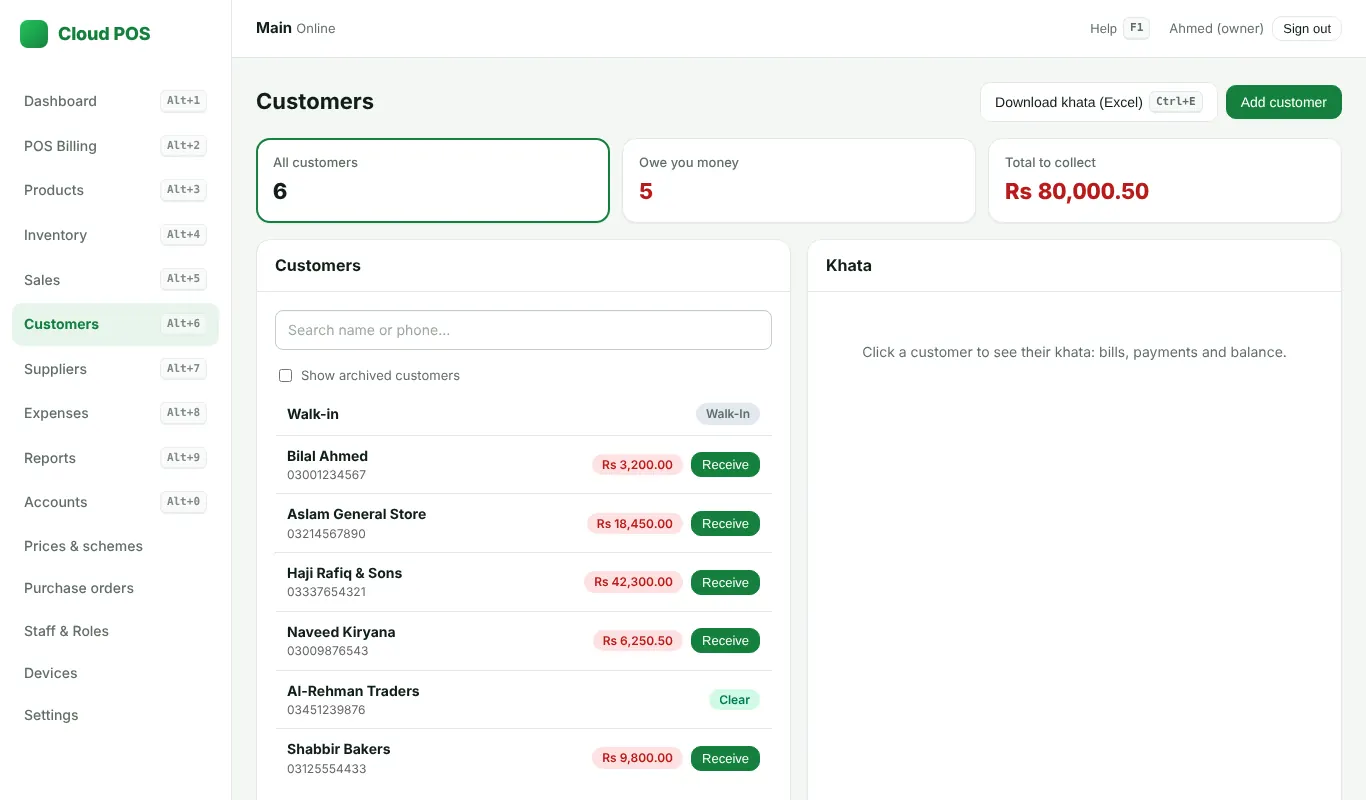Open Settings from the sidebar

(115, 715)
